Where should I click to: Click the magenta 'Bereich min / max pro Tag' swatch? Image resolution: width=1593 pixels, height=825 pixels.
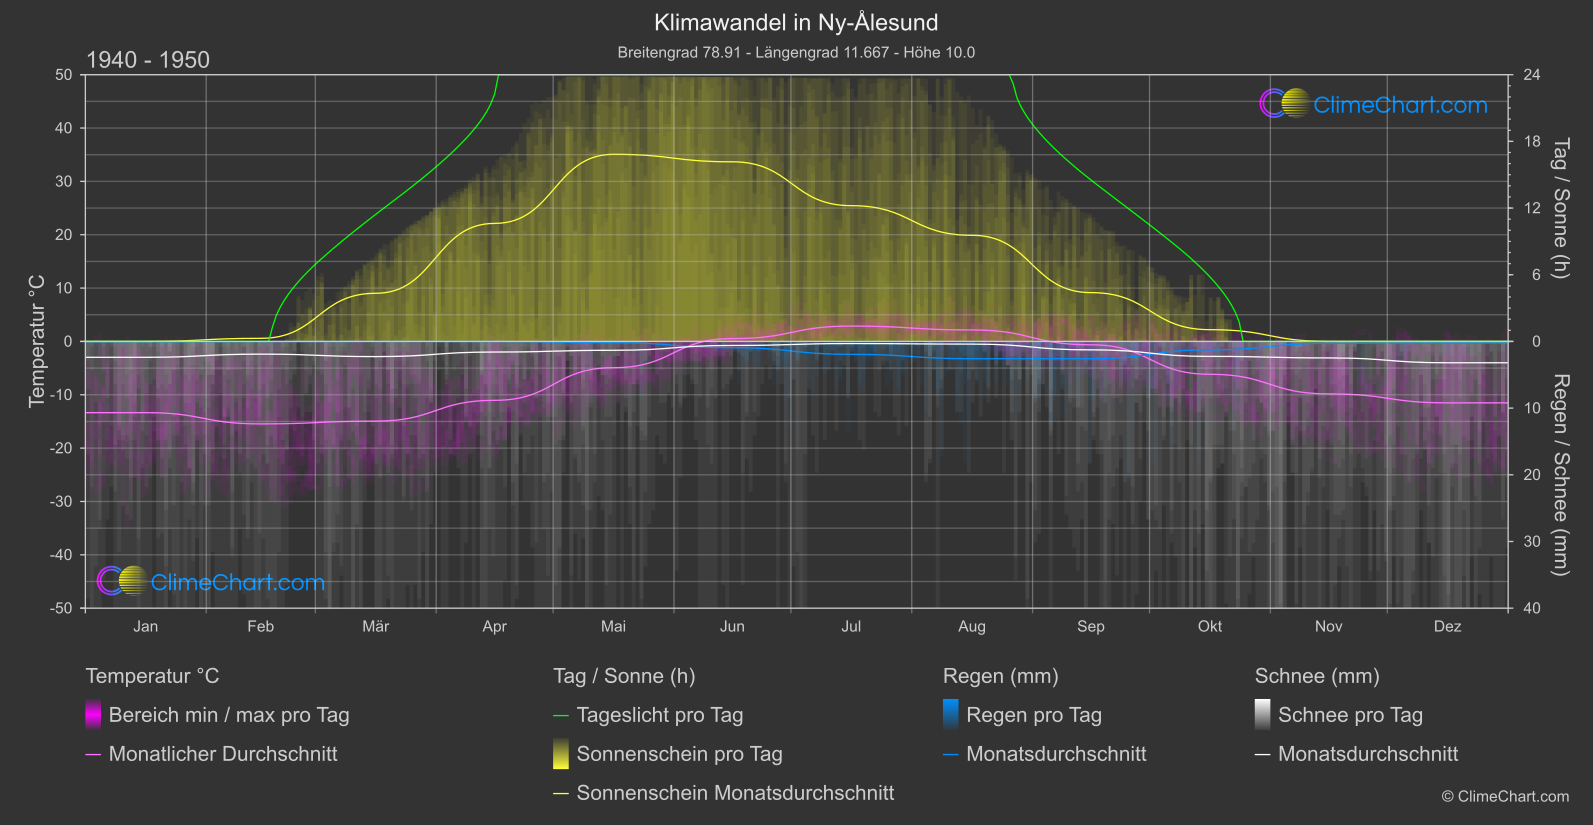[93, 715]
